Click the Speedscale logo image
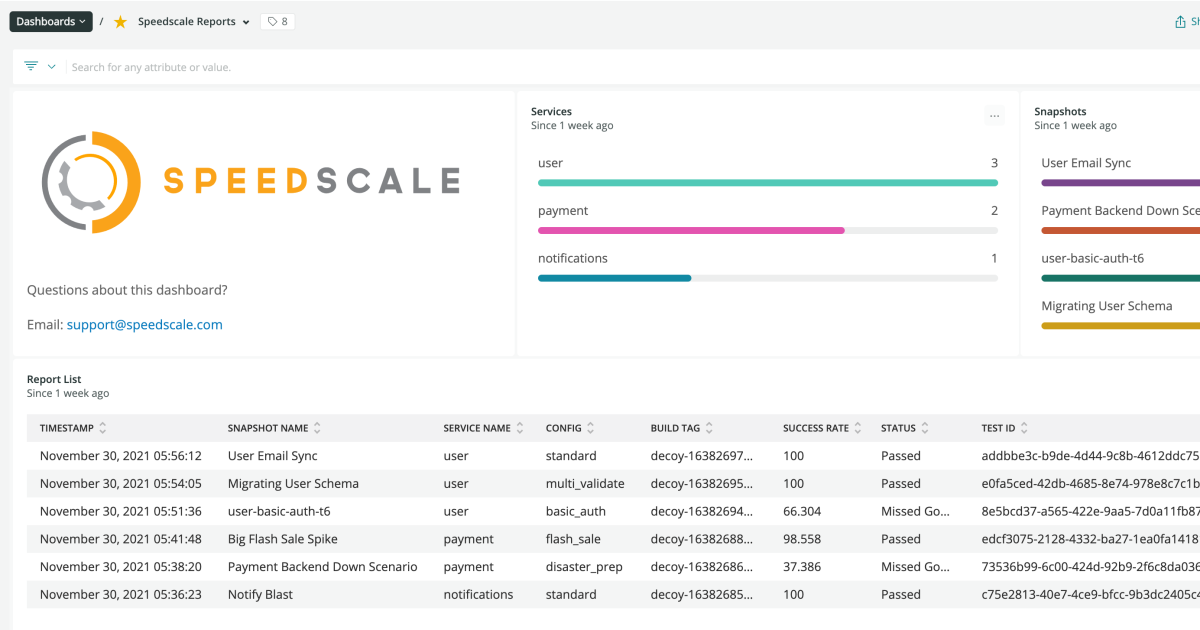This screenshot has height=630, width=1200. [251, 181]
